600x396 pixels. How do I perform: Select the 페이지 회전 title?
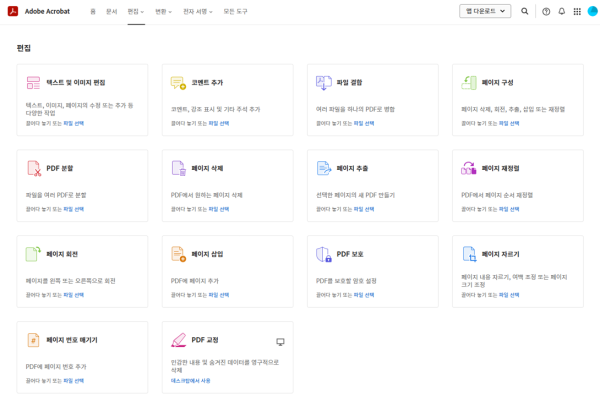(62, 254)
